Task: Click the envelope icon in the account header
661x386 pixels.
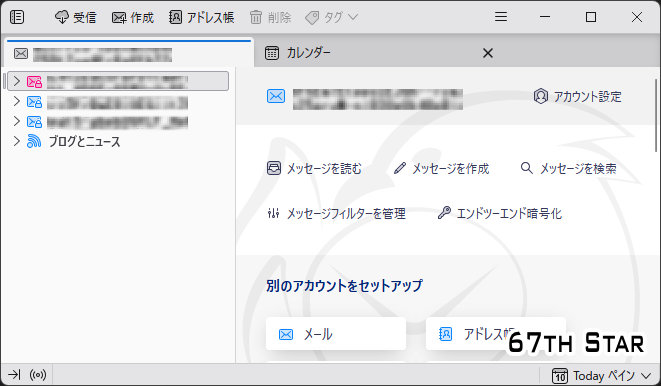Action: click(x=276, y=96)
